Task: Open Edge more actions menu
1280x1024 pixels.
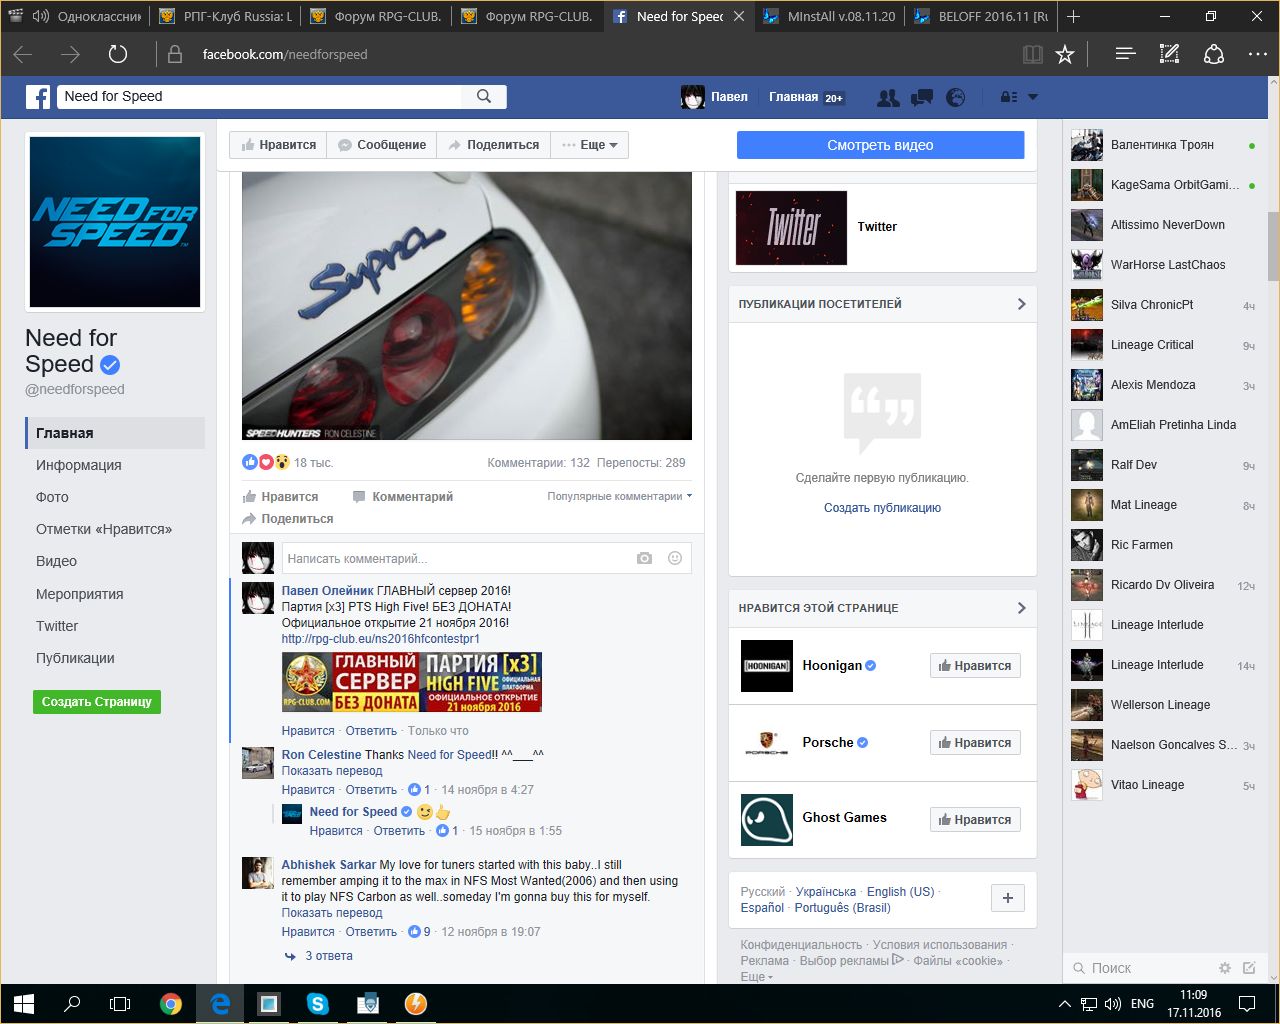Action: tap(1258, 54)
